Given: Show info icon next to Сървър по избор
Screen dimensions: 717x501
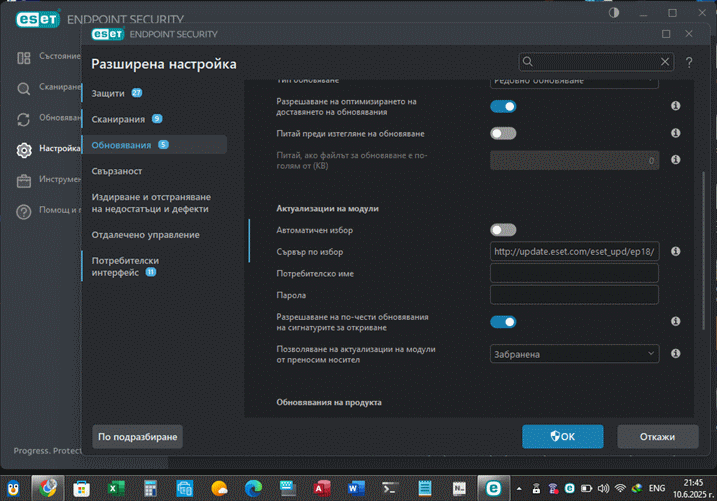Looking at the screenshot, I should 675,251.
